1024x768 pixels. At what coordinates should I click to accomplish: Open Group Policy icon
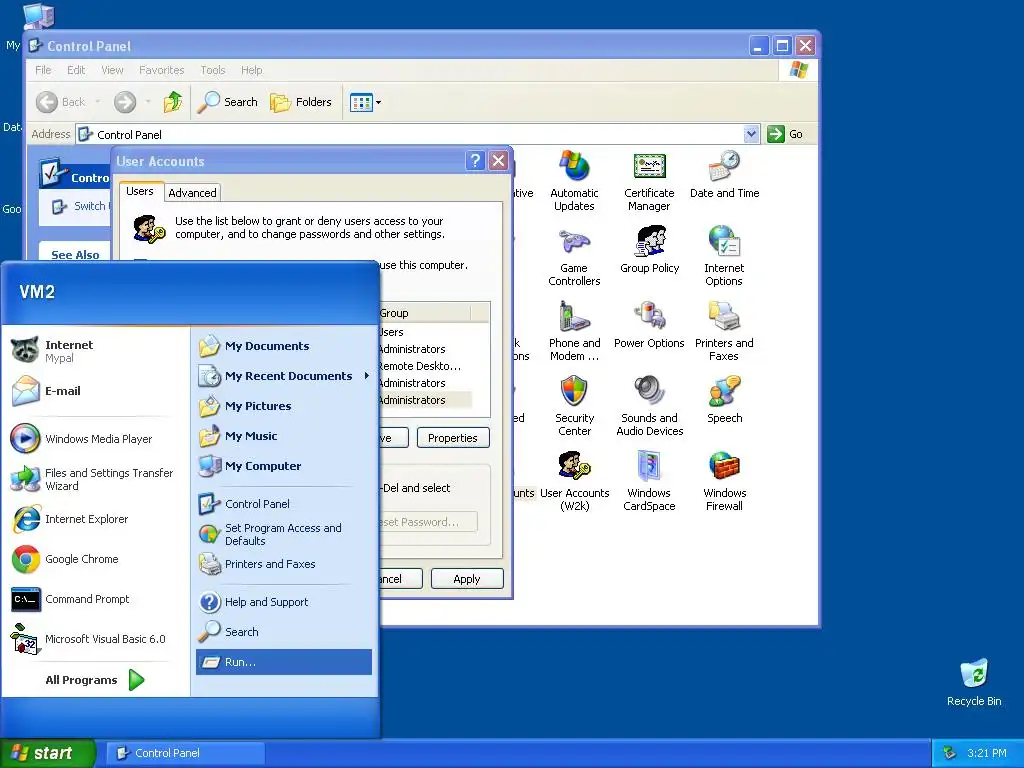pyautogui.click(x=650, y=250)
